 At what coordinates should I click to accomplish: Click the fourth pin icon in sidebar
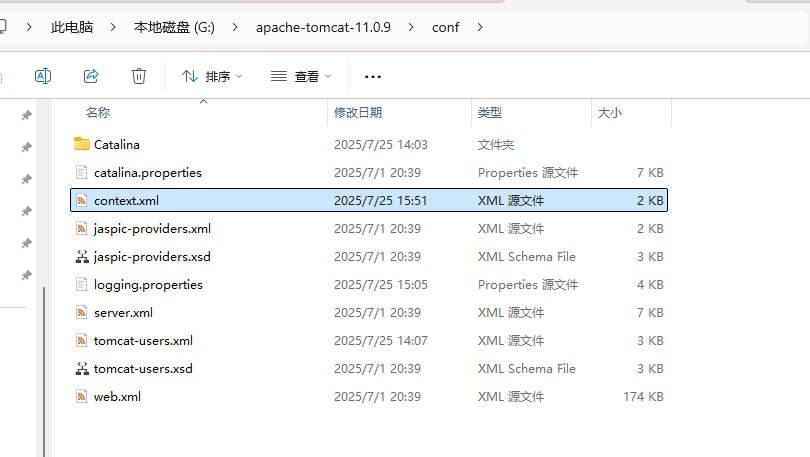click(26, 211)
